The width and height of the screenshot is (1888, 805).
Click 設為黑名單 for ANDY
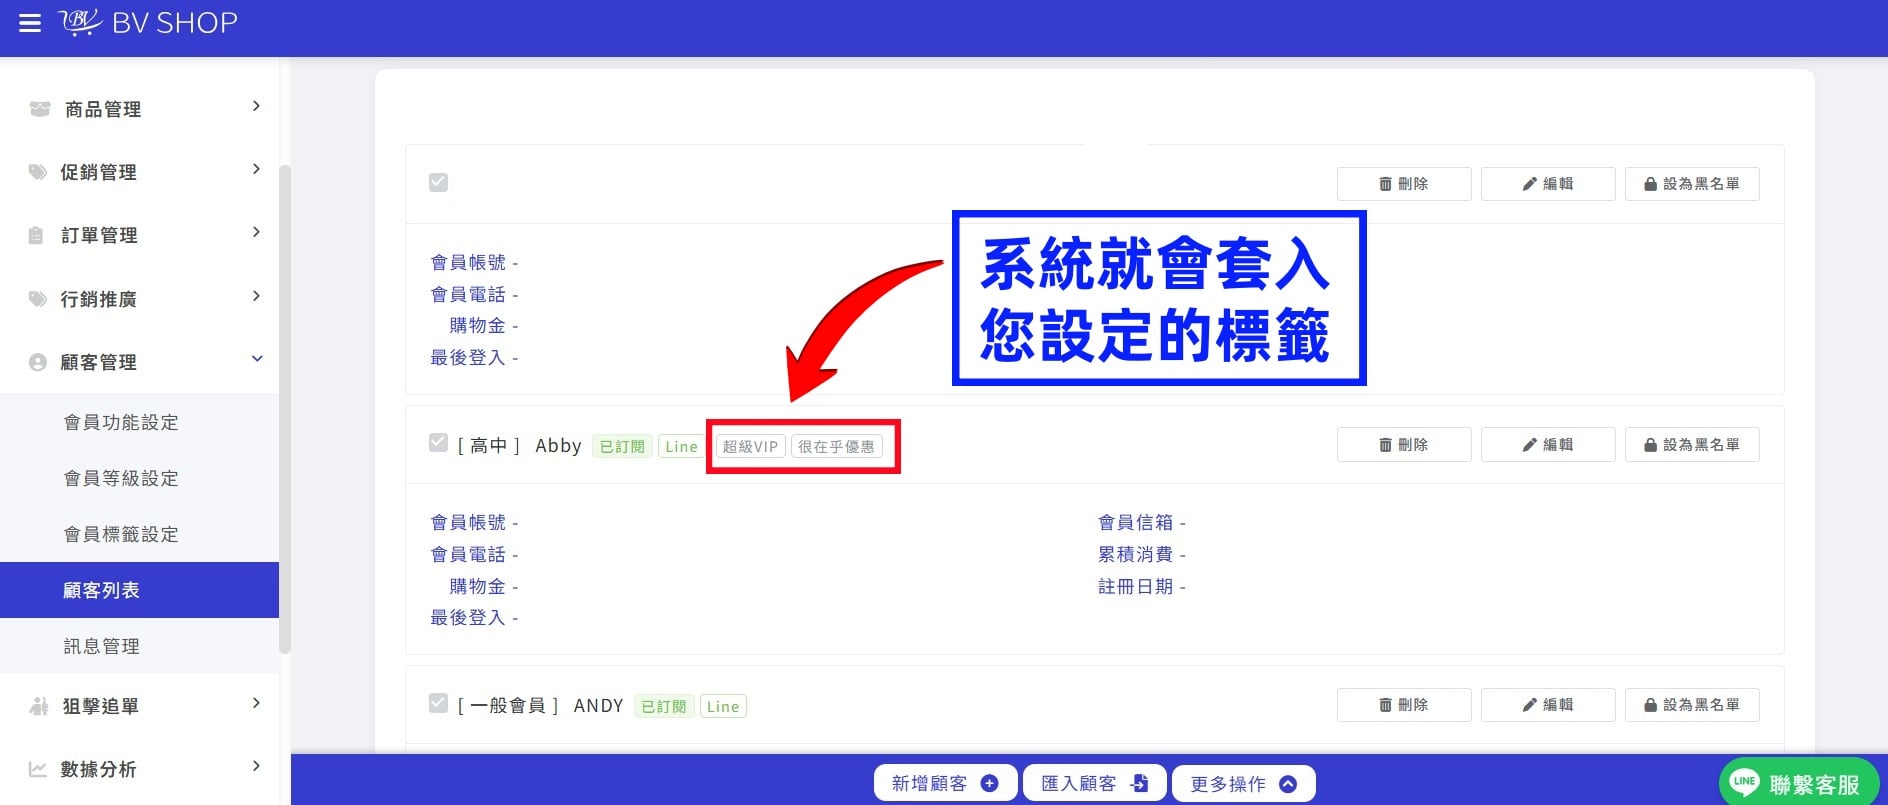(1692, 705)
